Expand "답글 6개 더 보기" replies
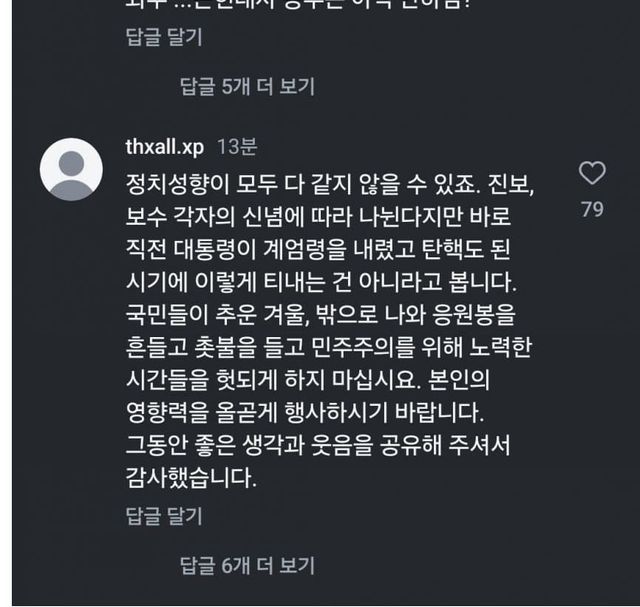The height and width of the screenshot is (607, 640). (246, 565)
